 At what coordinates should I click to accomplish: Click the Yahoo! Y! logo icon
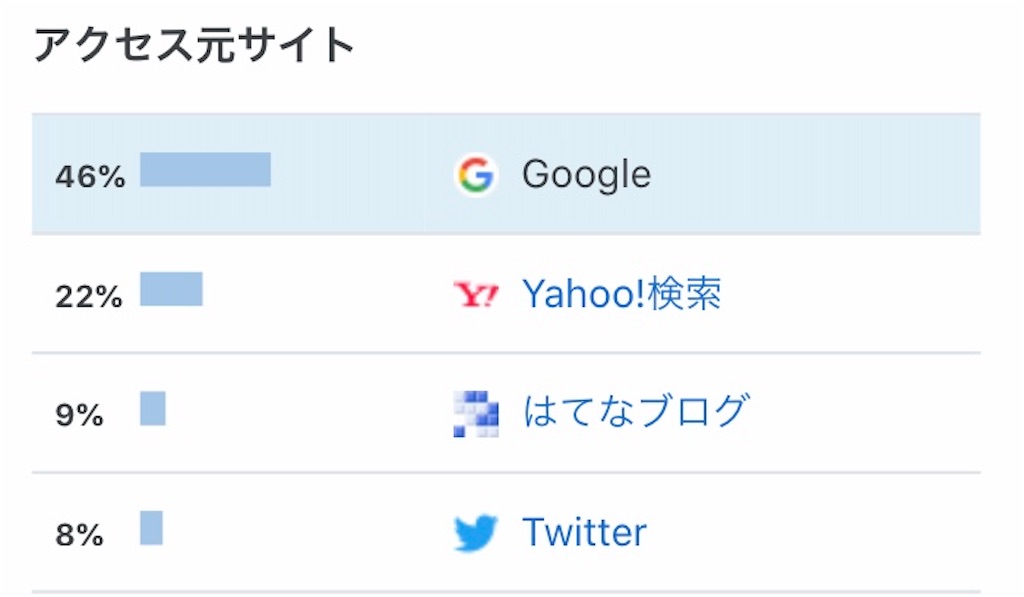(475, 295)
